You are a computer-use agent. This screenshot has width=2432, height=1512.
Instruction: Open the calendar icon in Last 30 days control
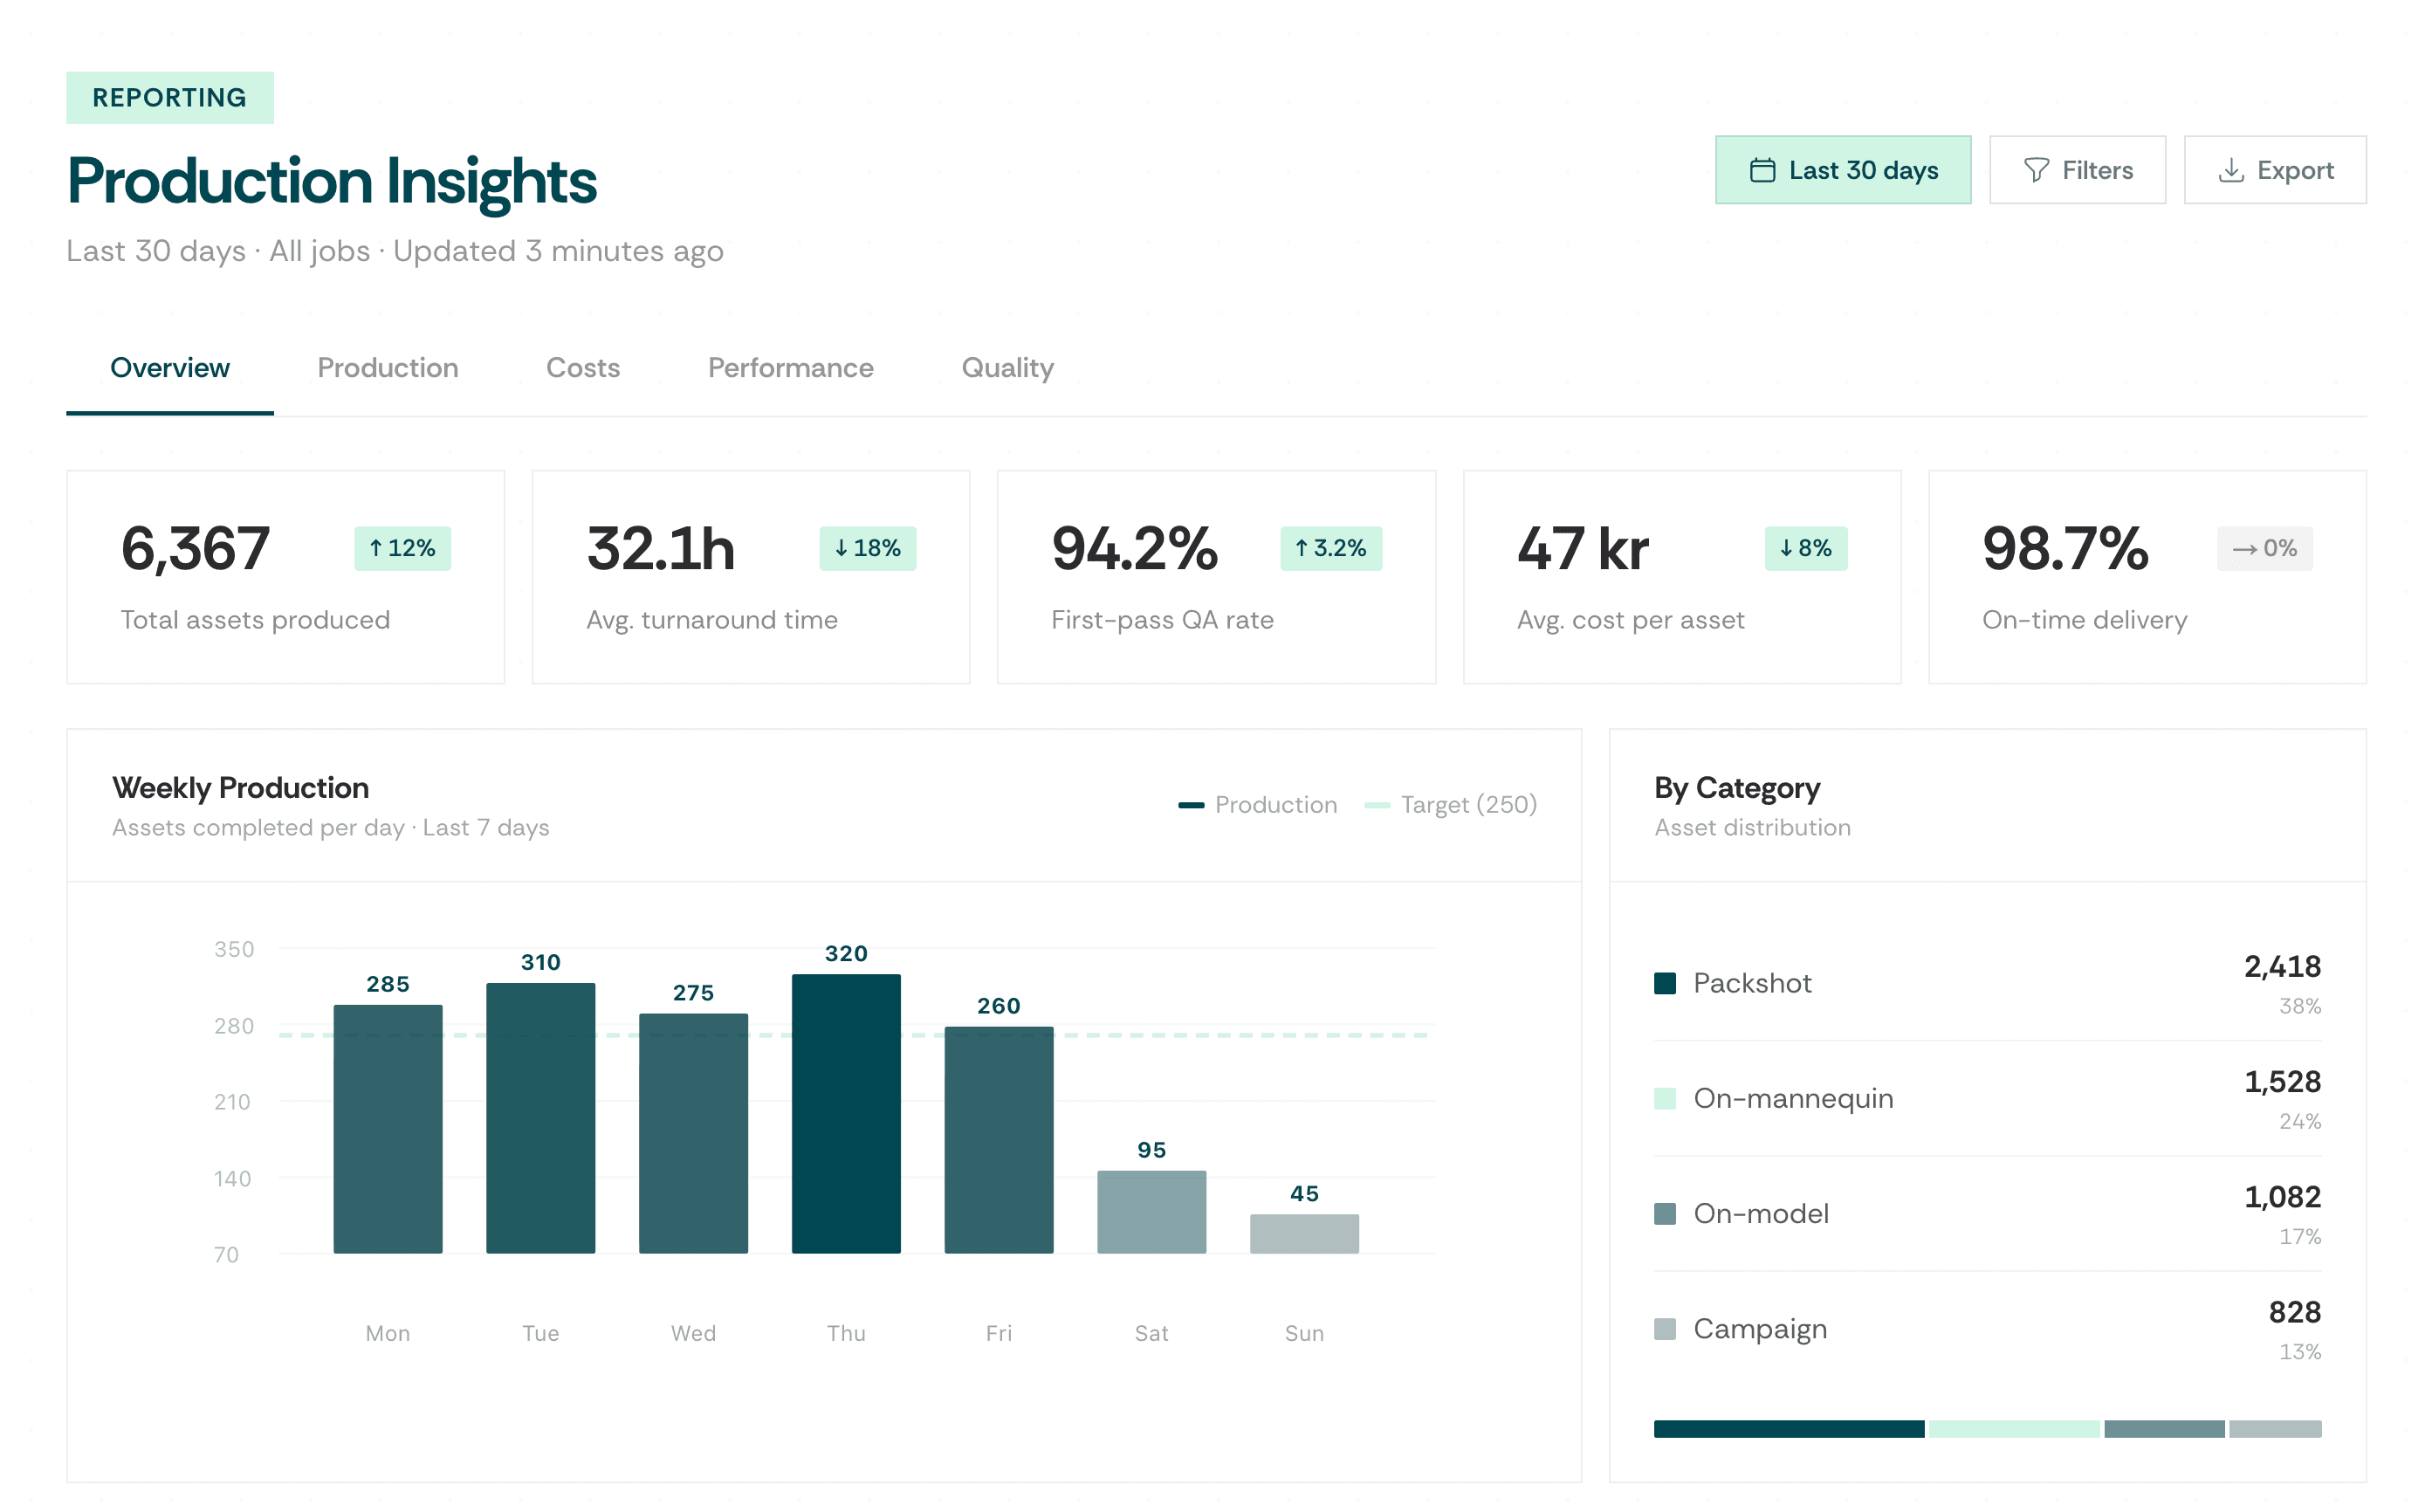pos(1764,170)
